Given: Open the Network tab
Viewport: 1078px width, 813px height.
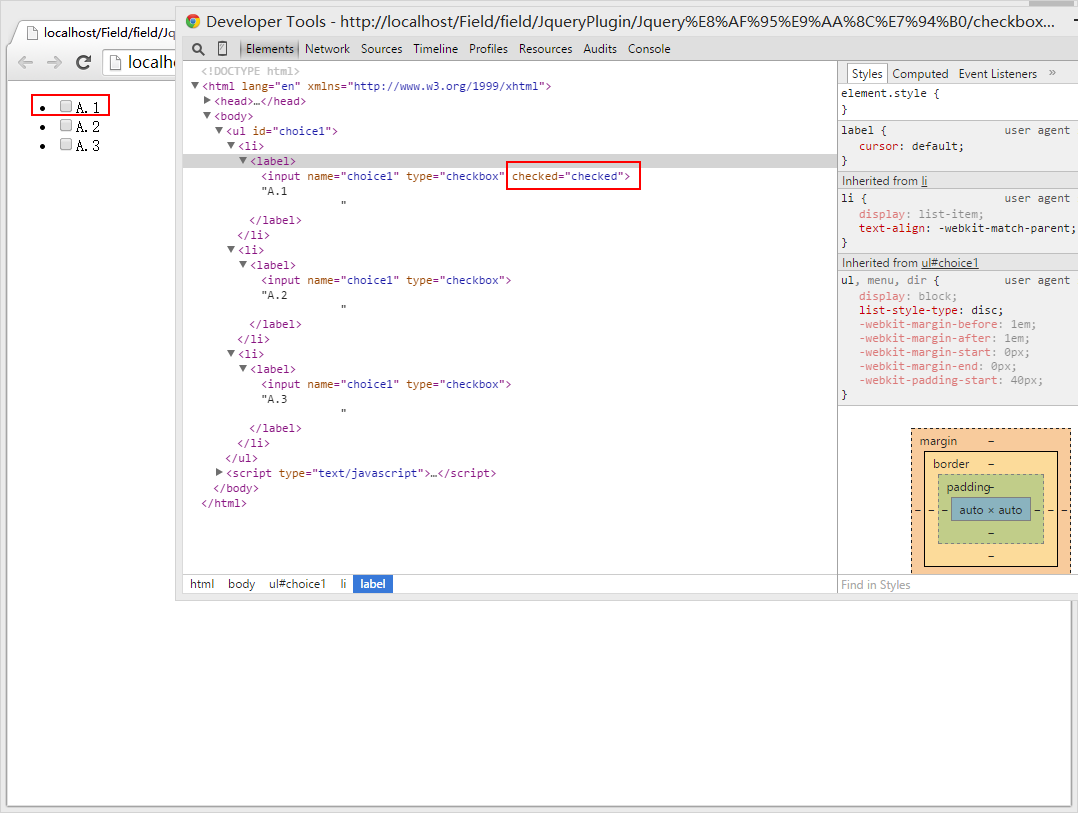Looking at the screenshot, I should pyautogui.click(x=327, y=49).
